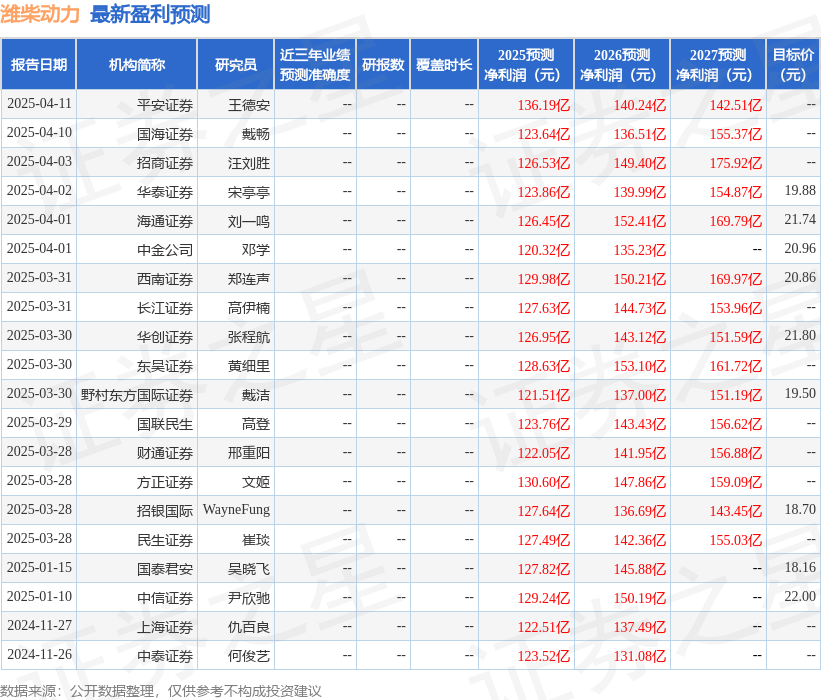Click researcher 何俊艺 name

click(x=237, y=656)
